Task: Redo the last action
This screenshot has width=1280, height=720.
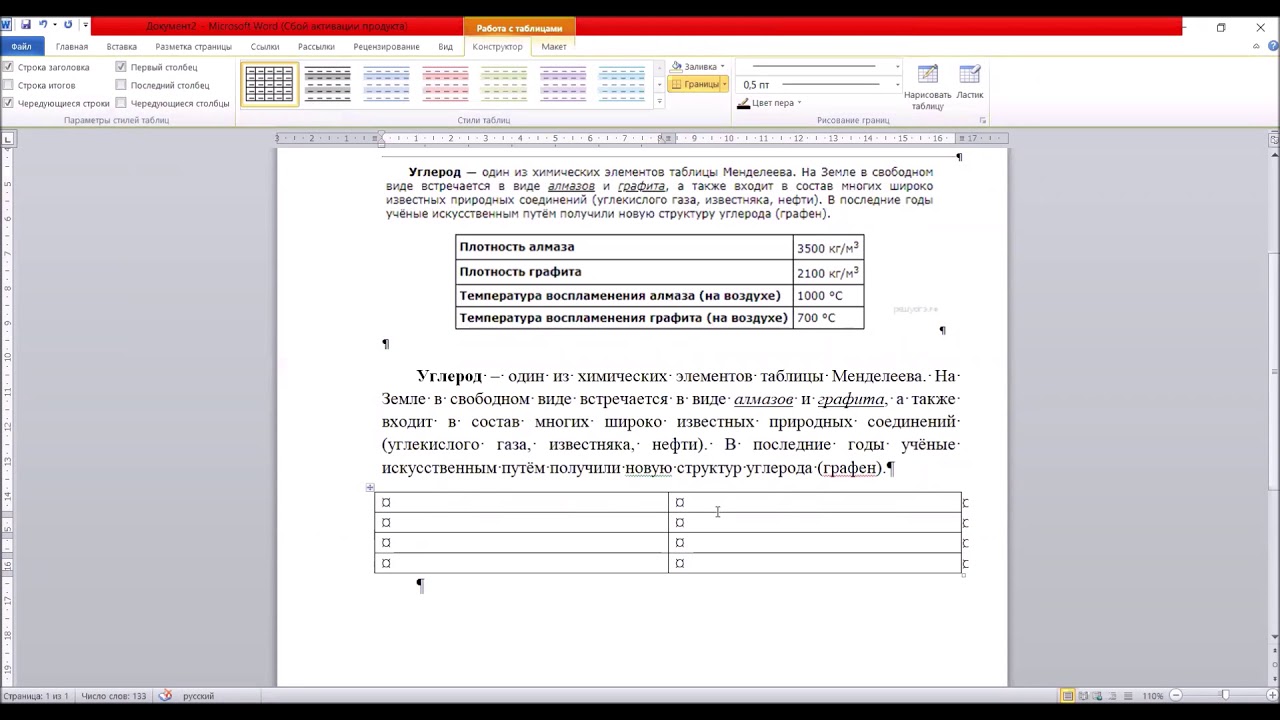Action: [x=68, y=25]
